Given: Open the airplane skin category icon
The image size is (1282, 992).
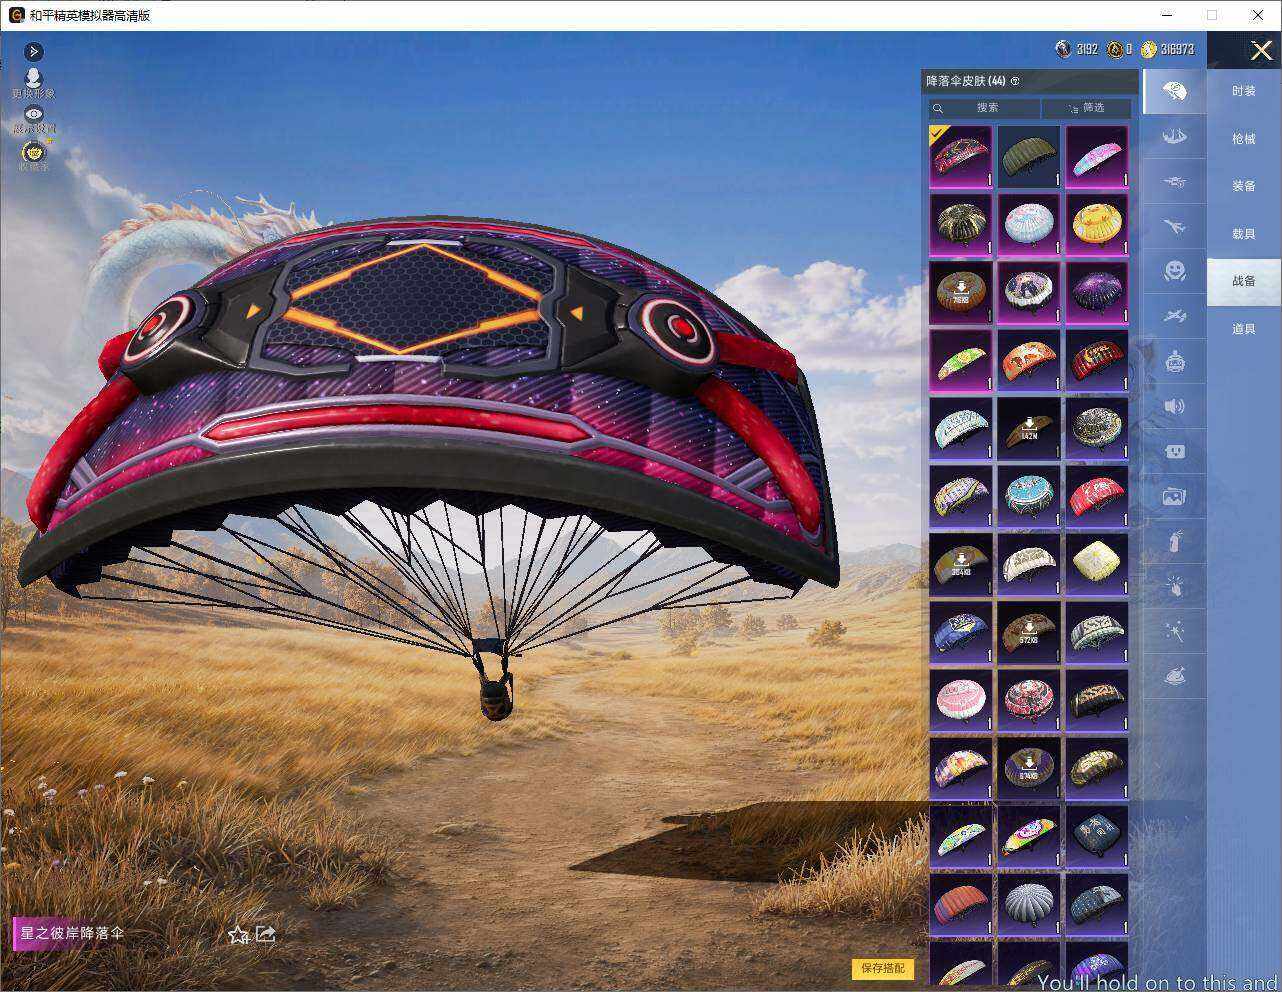Looking at the screenshot, I should (x=1175, y=227).
